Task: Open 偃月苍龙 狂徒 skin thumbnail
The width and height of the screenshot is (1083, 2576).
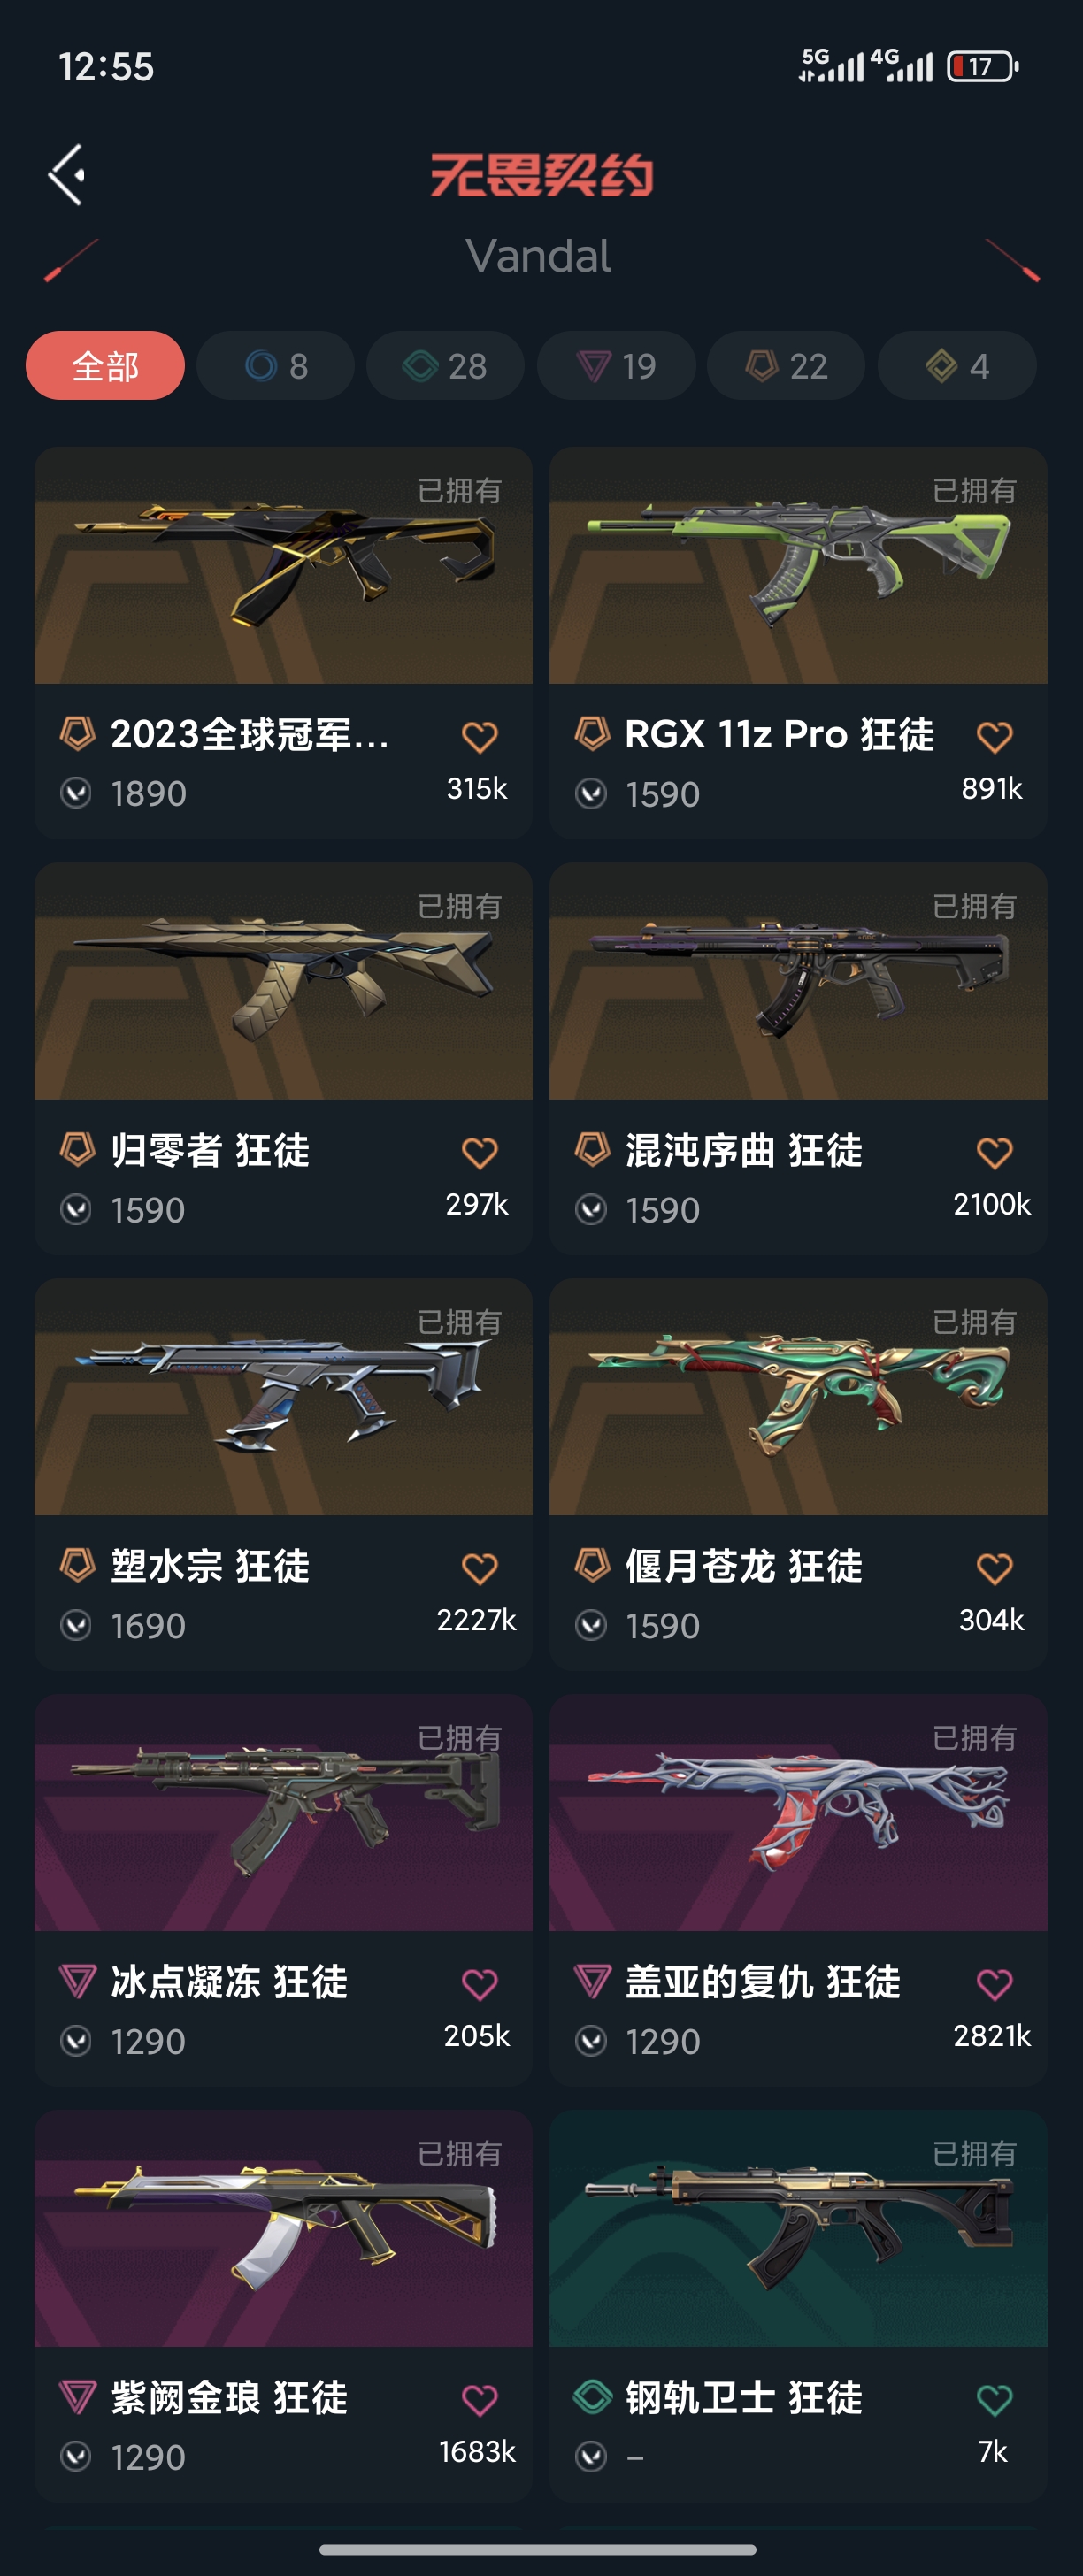Action: pyautogui.click(x=798, y=1397)
